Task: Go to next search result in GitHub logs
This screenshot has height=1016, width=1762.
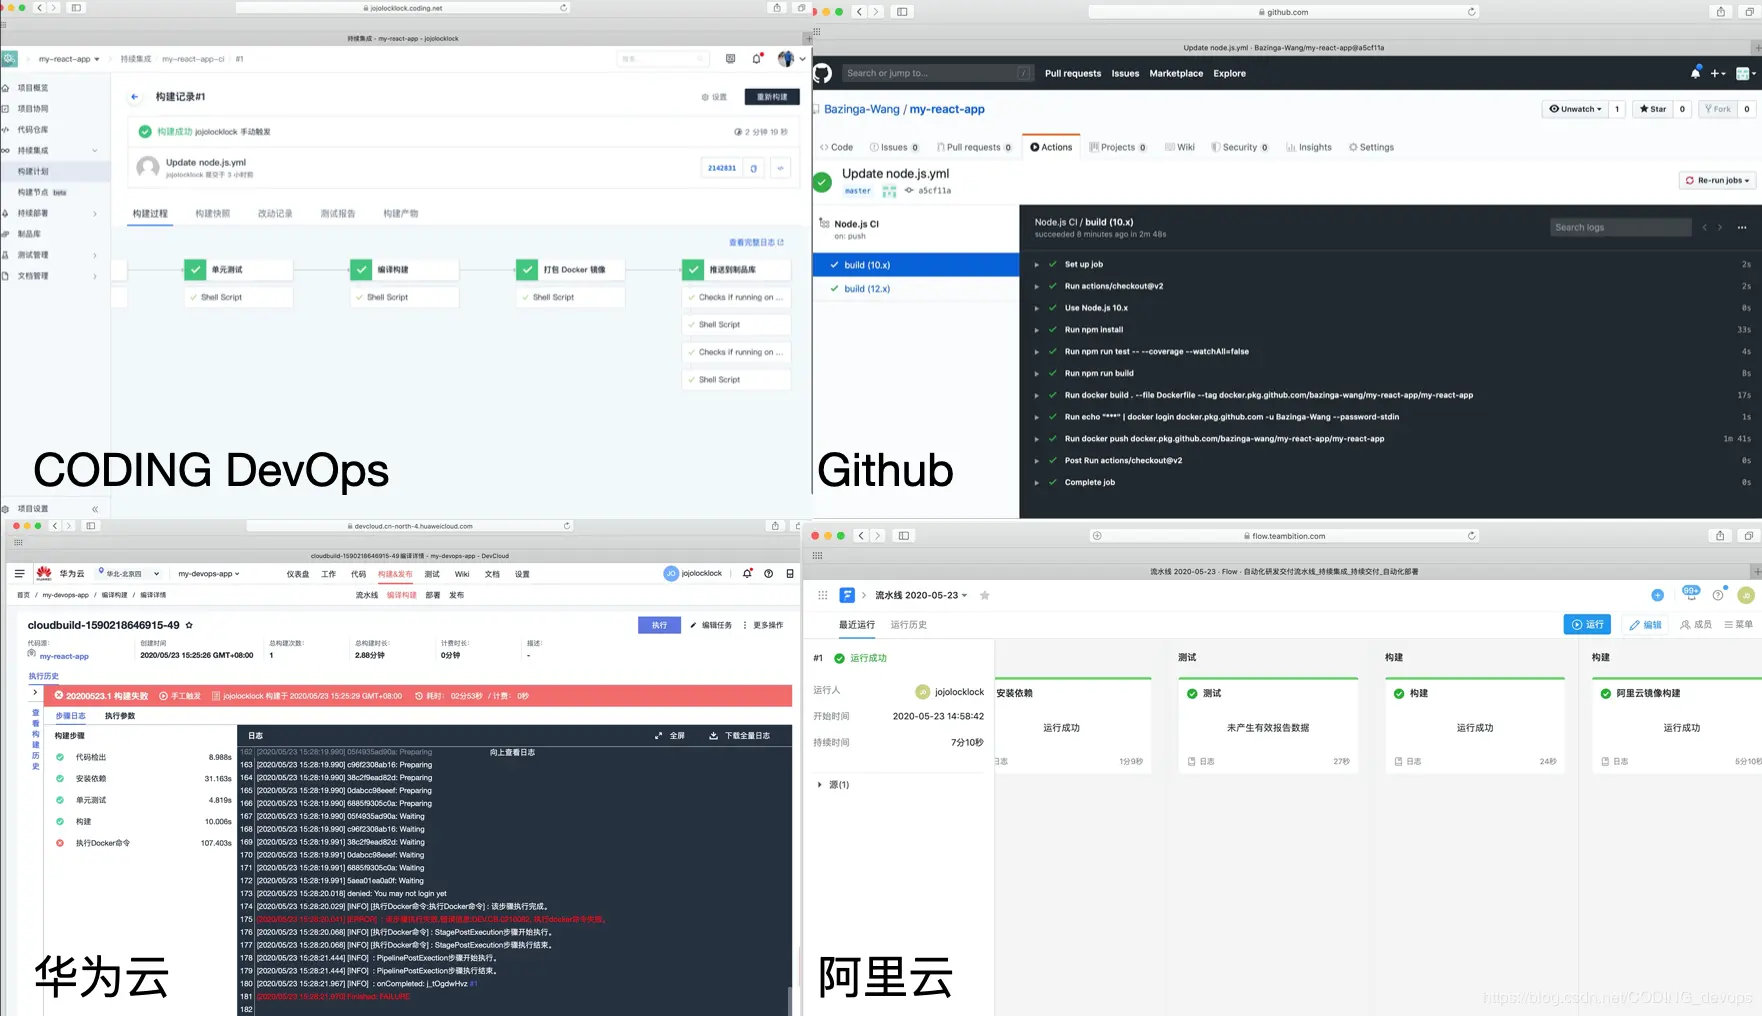Action: [x=1720, y=228]
